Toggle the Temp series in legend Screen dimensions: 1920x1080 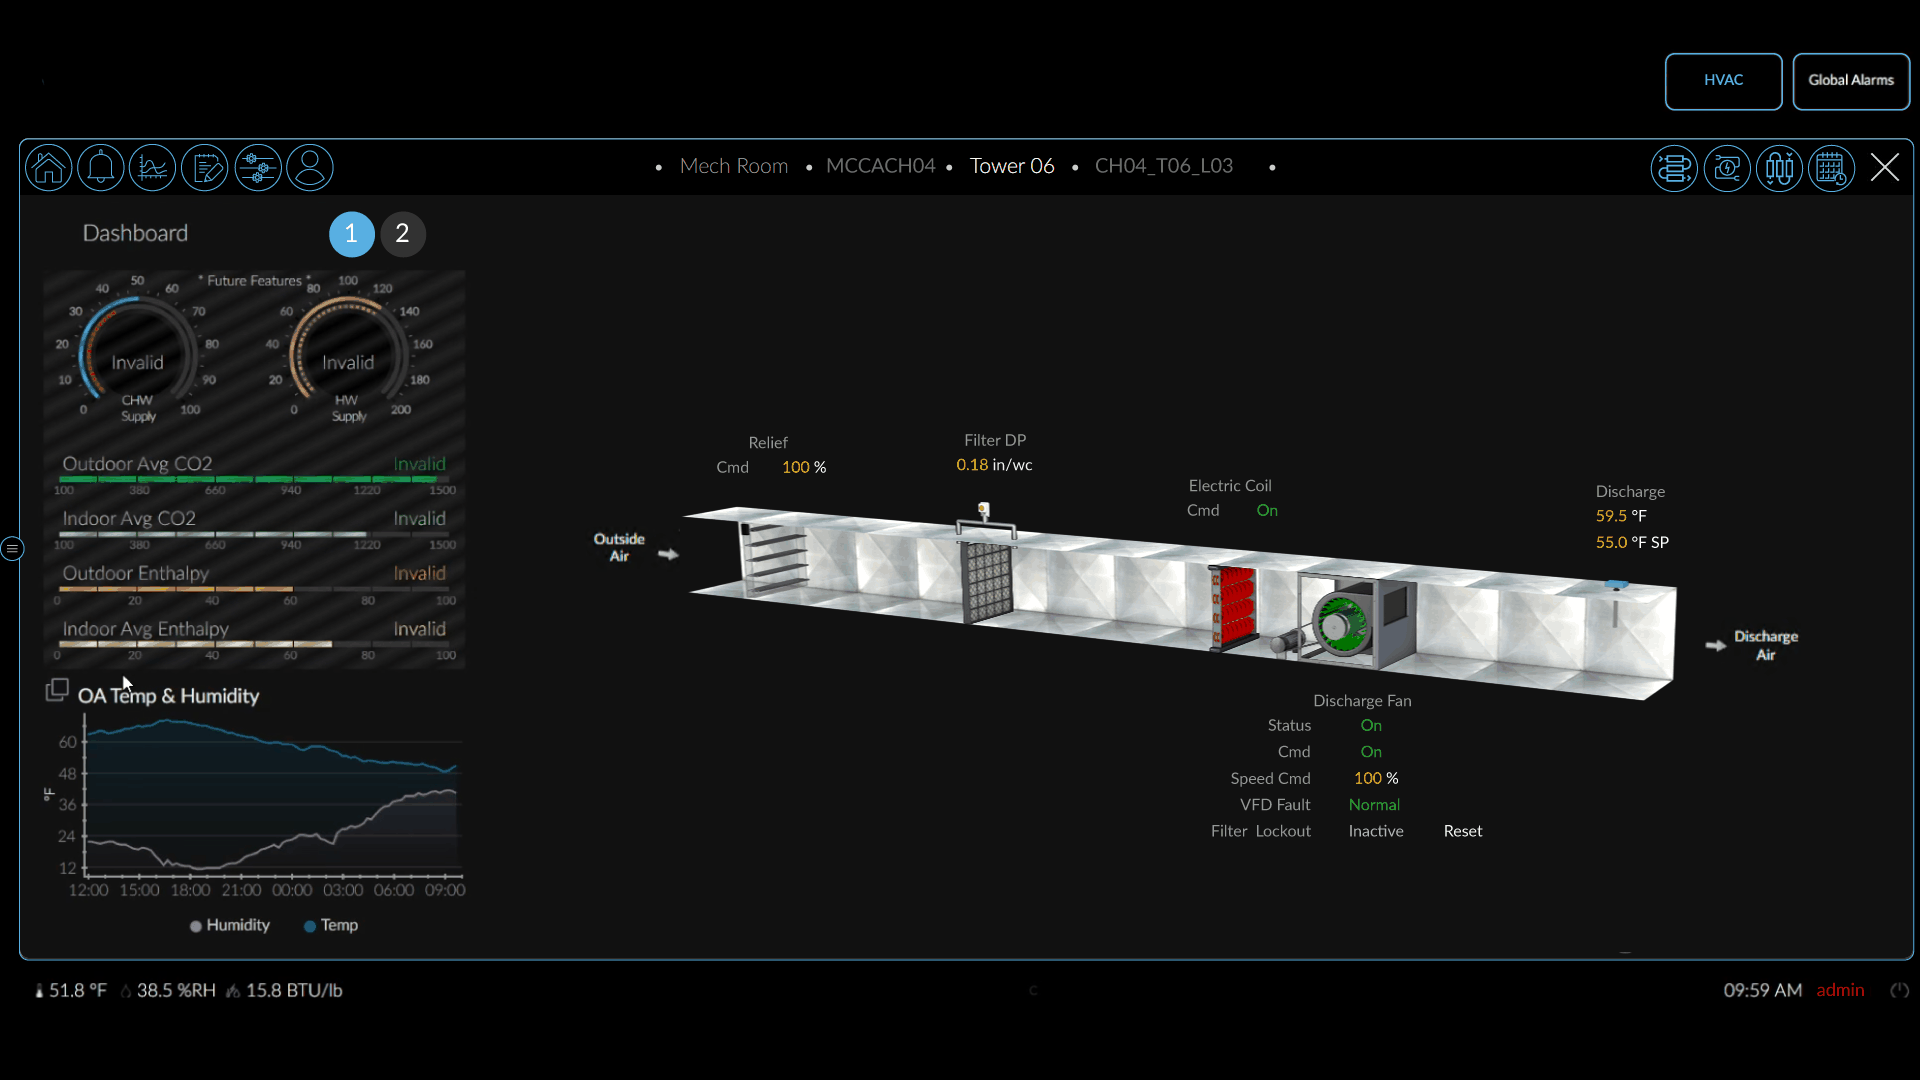point(331,925)
